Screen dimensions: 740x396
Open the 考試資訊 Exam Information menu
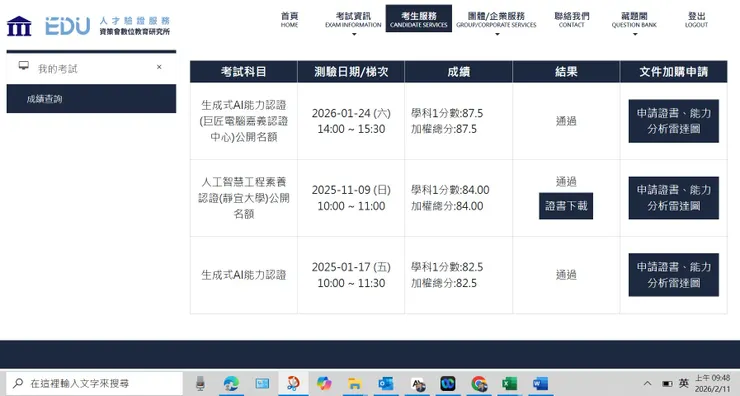(x=353, y=19)
